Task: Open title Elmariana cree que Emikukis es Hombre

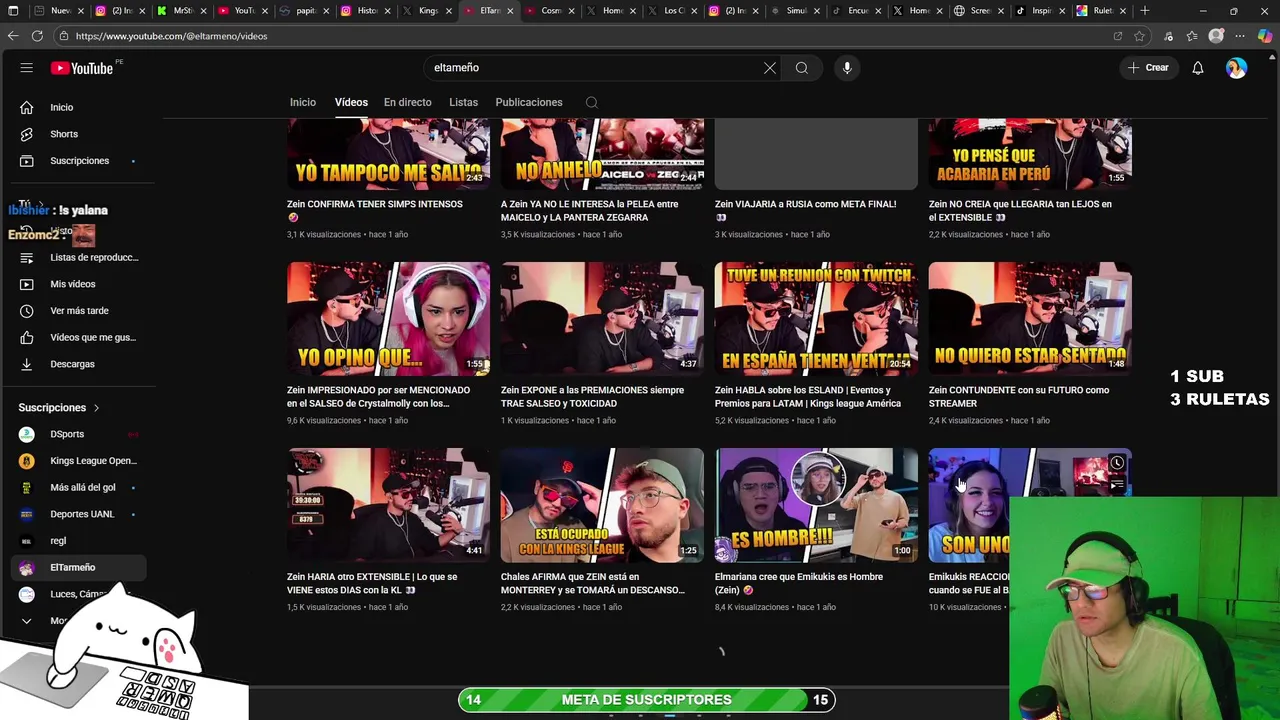Action: coord(799,583)
